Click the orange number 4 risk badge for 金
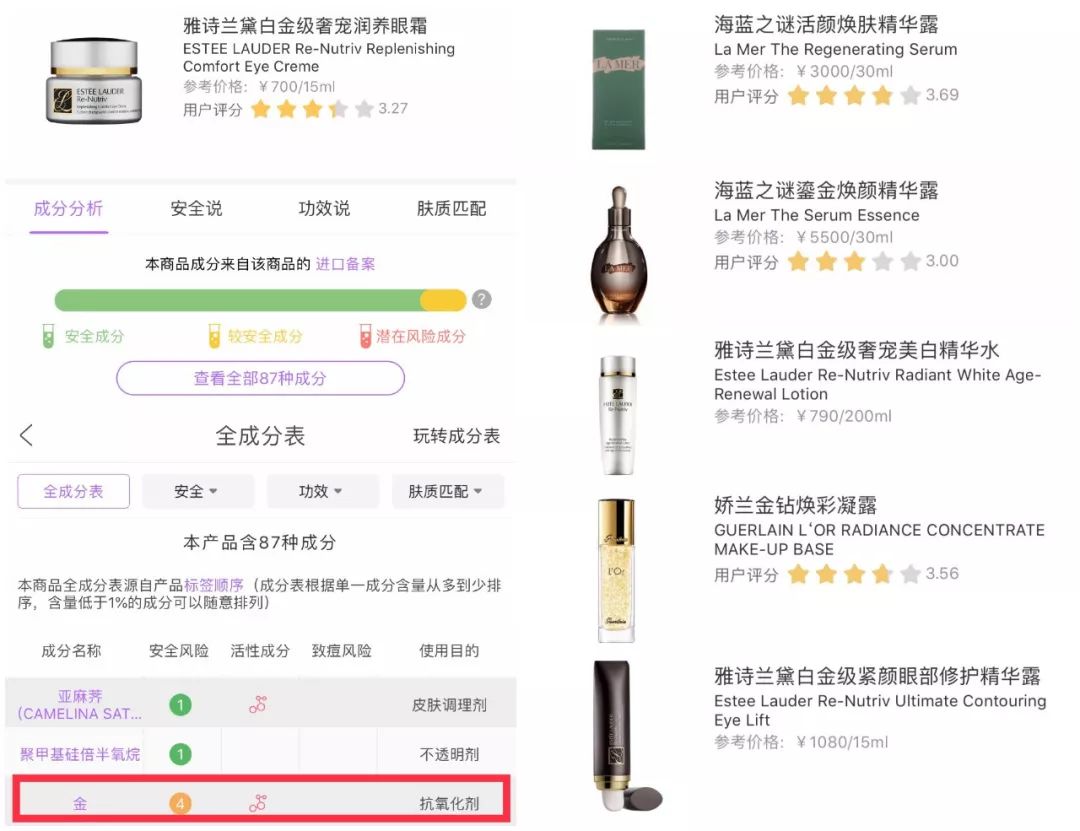Screen dimensions: 1080x831 point(180,803)
